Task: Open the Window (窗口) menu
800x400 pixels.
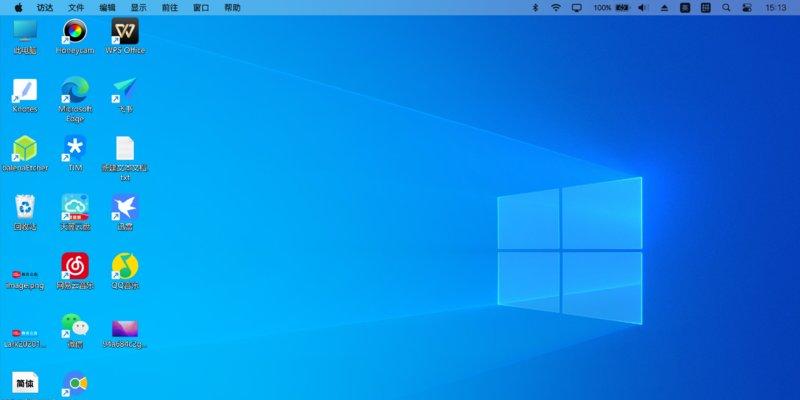Action: coord(201,8)
